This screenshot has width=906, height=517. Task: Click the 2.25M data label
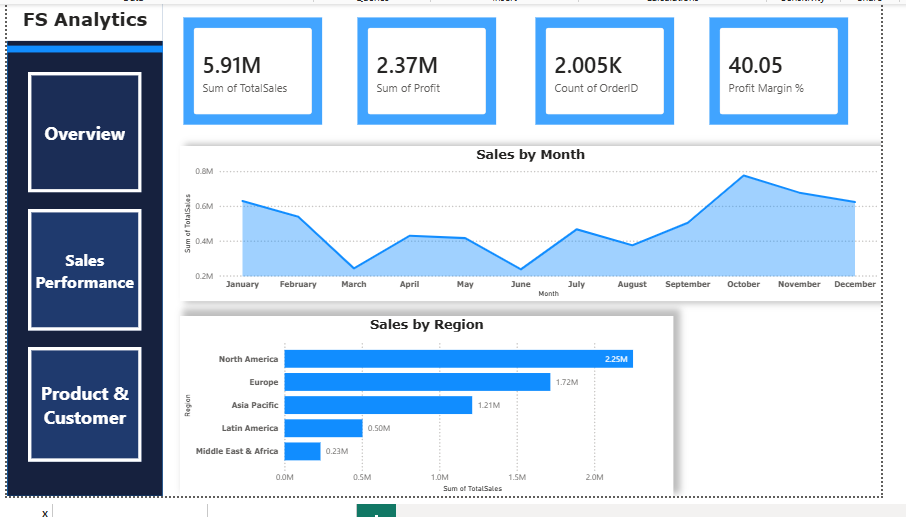point(616,359)
